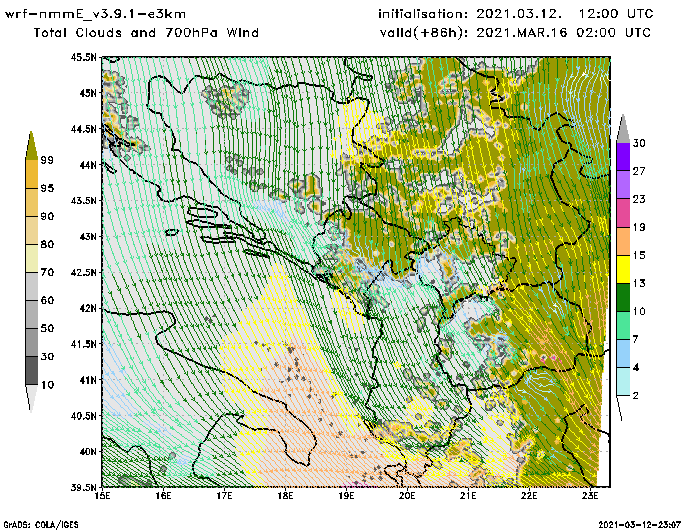The width and height of the screenshot is (700, 530).
Task: Click the GrADS: COLA/IGES footer text
Action: (x=41, y=525)
